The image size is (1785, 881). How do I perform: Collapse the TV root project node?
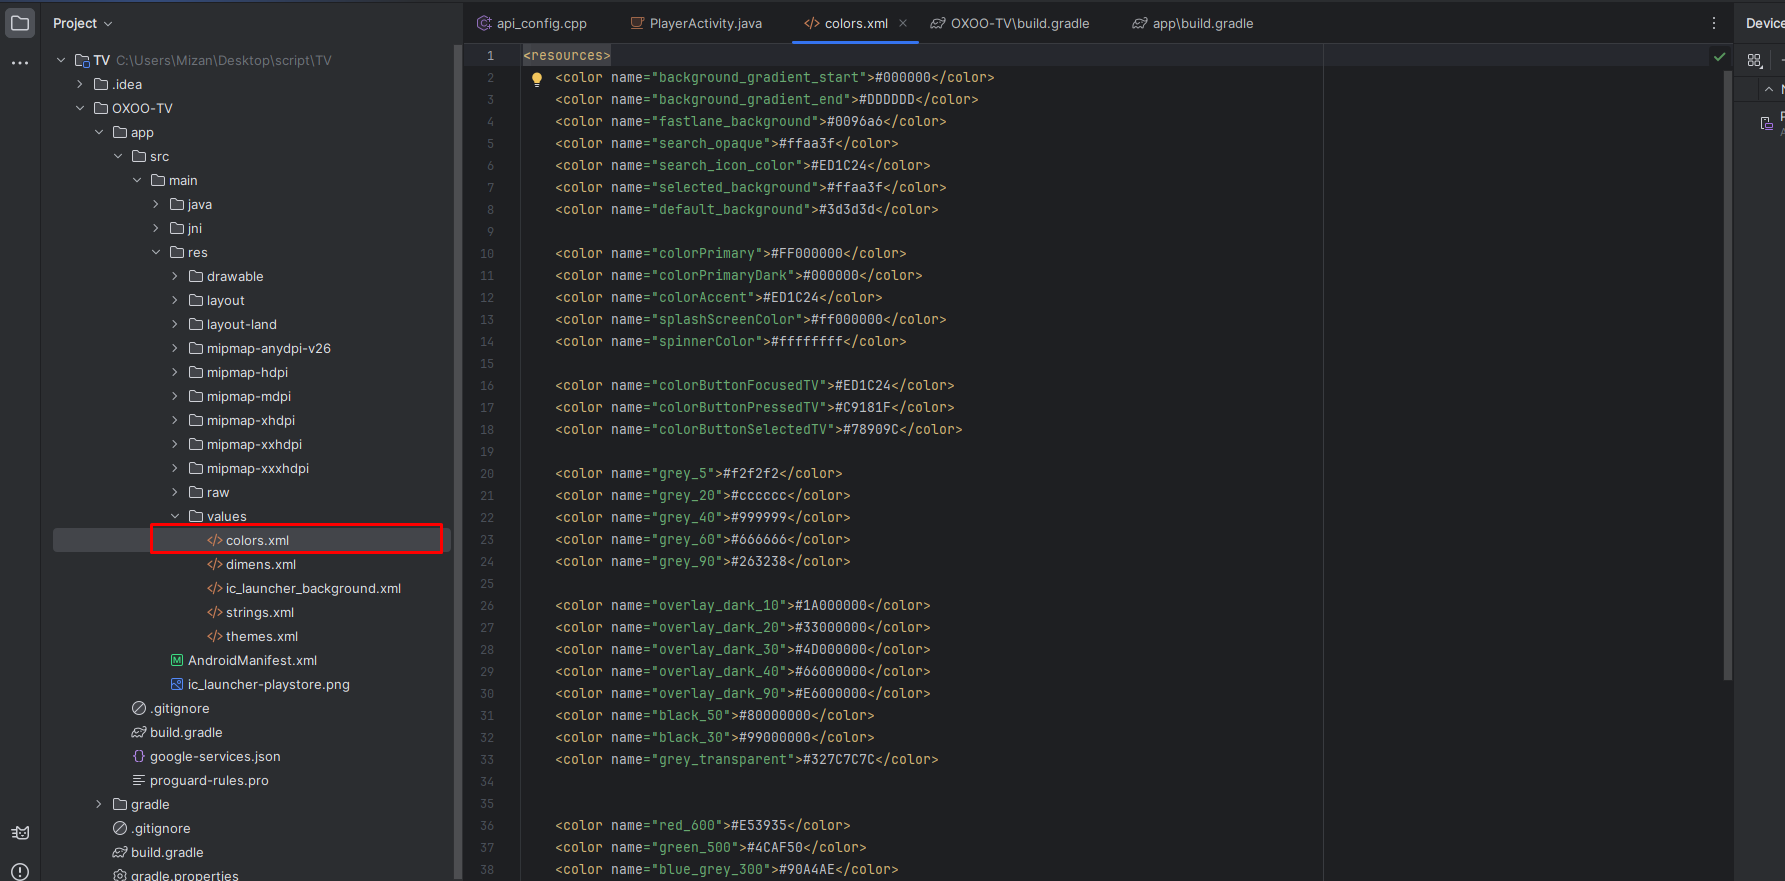[61, 60]
